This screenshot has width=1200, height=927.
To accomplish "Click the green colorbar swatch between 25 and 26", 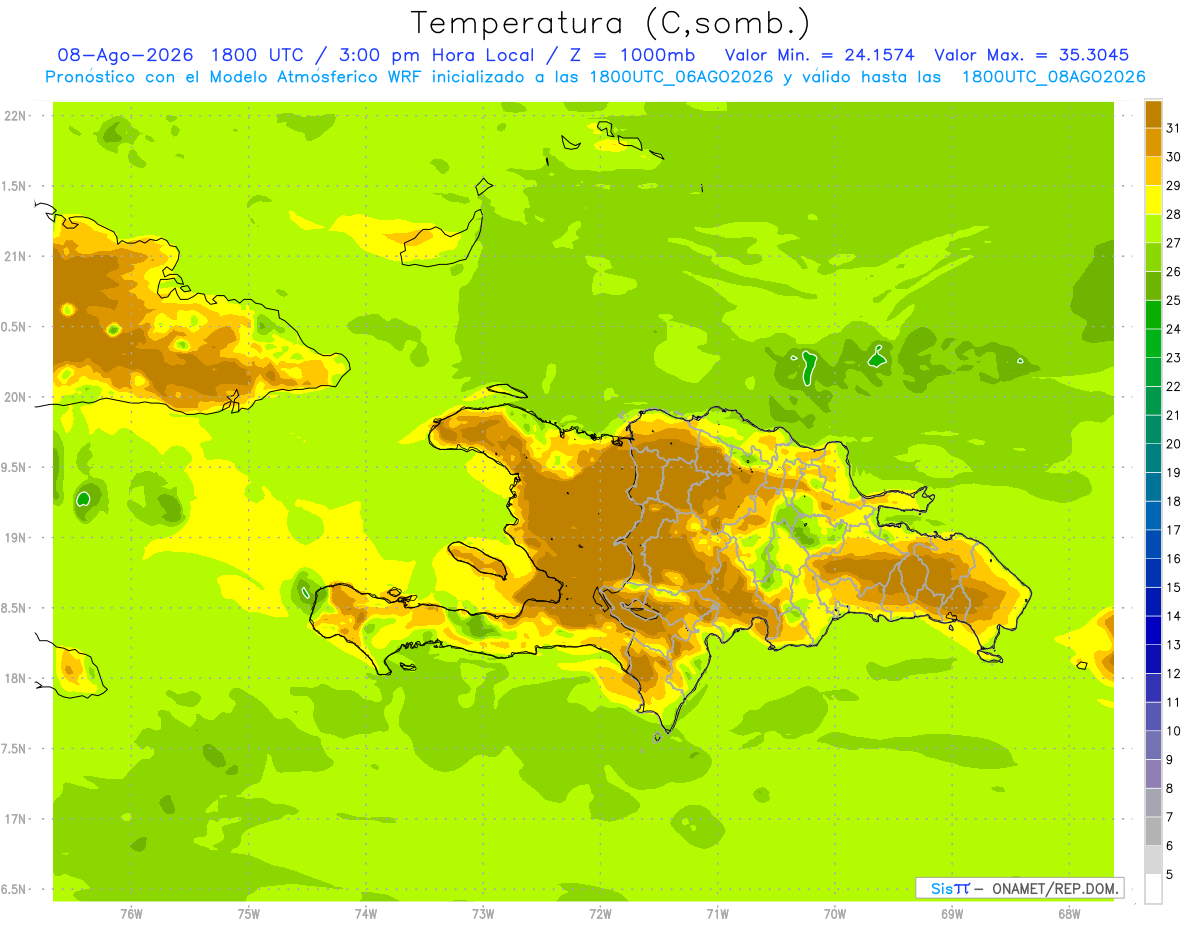I will click(x=1153, y=286).
